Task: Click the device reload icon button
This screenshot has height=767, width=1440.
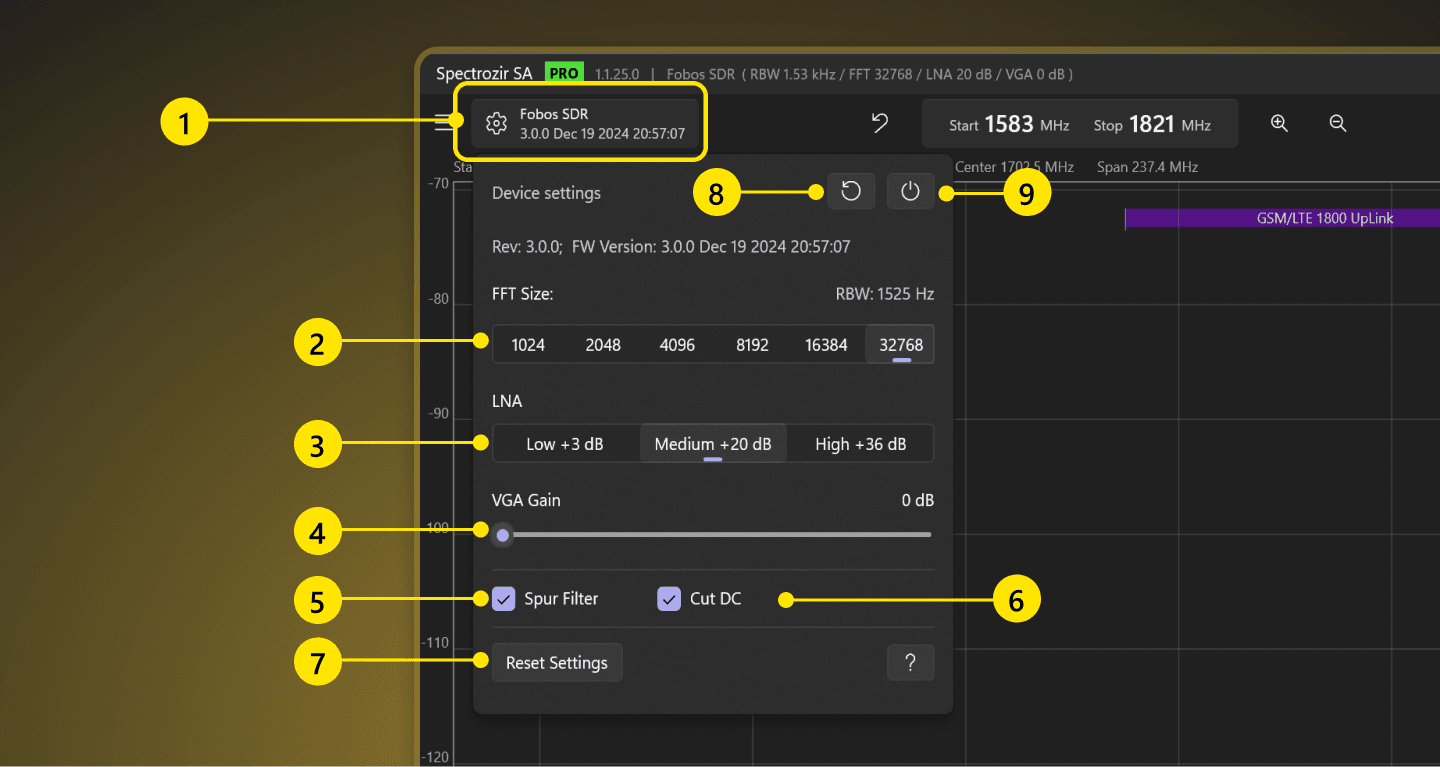Action: 851,191
